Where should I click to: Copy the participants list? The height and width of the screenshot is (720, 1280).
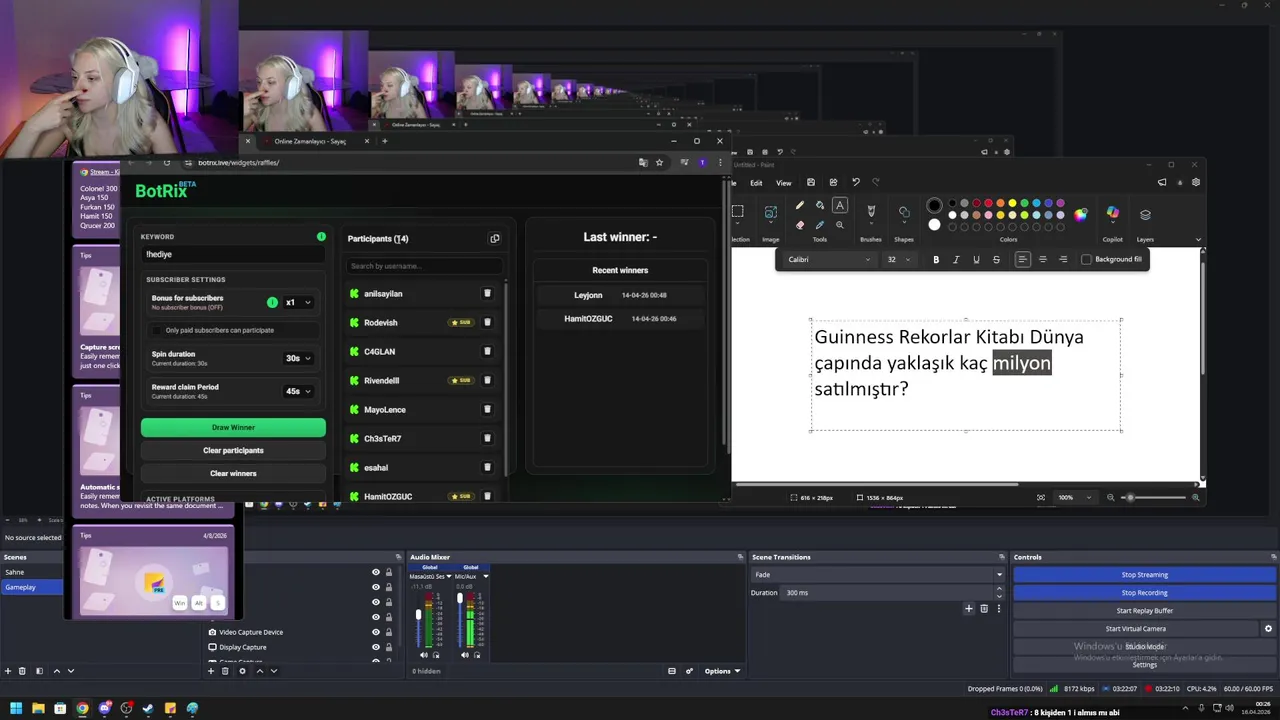point(494,238)
